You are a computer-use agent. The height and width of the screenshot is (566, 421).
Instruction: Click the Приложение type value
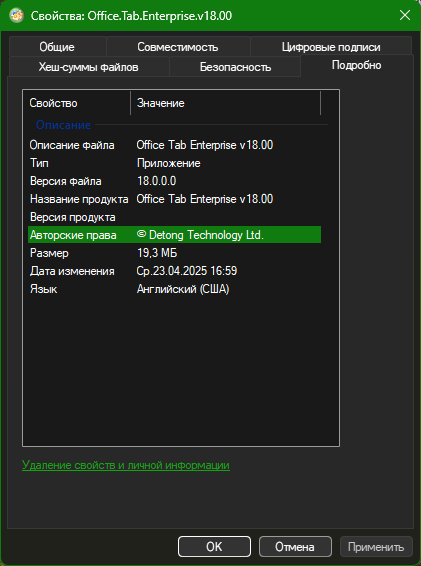[x=169, y=163]
